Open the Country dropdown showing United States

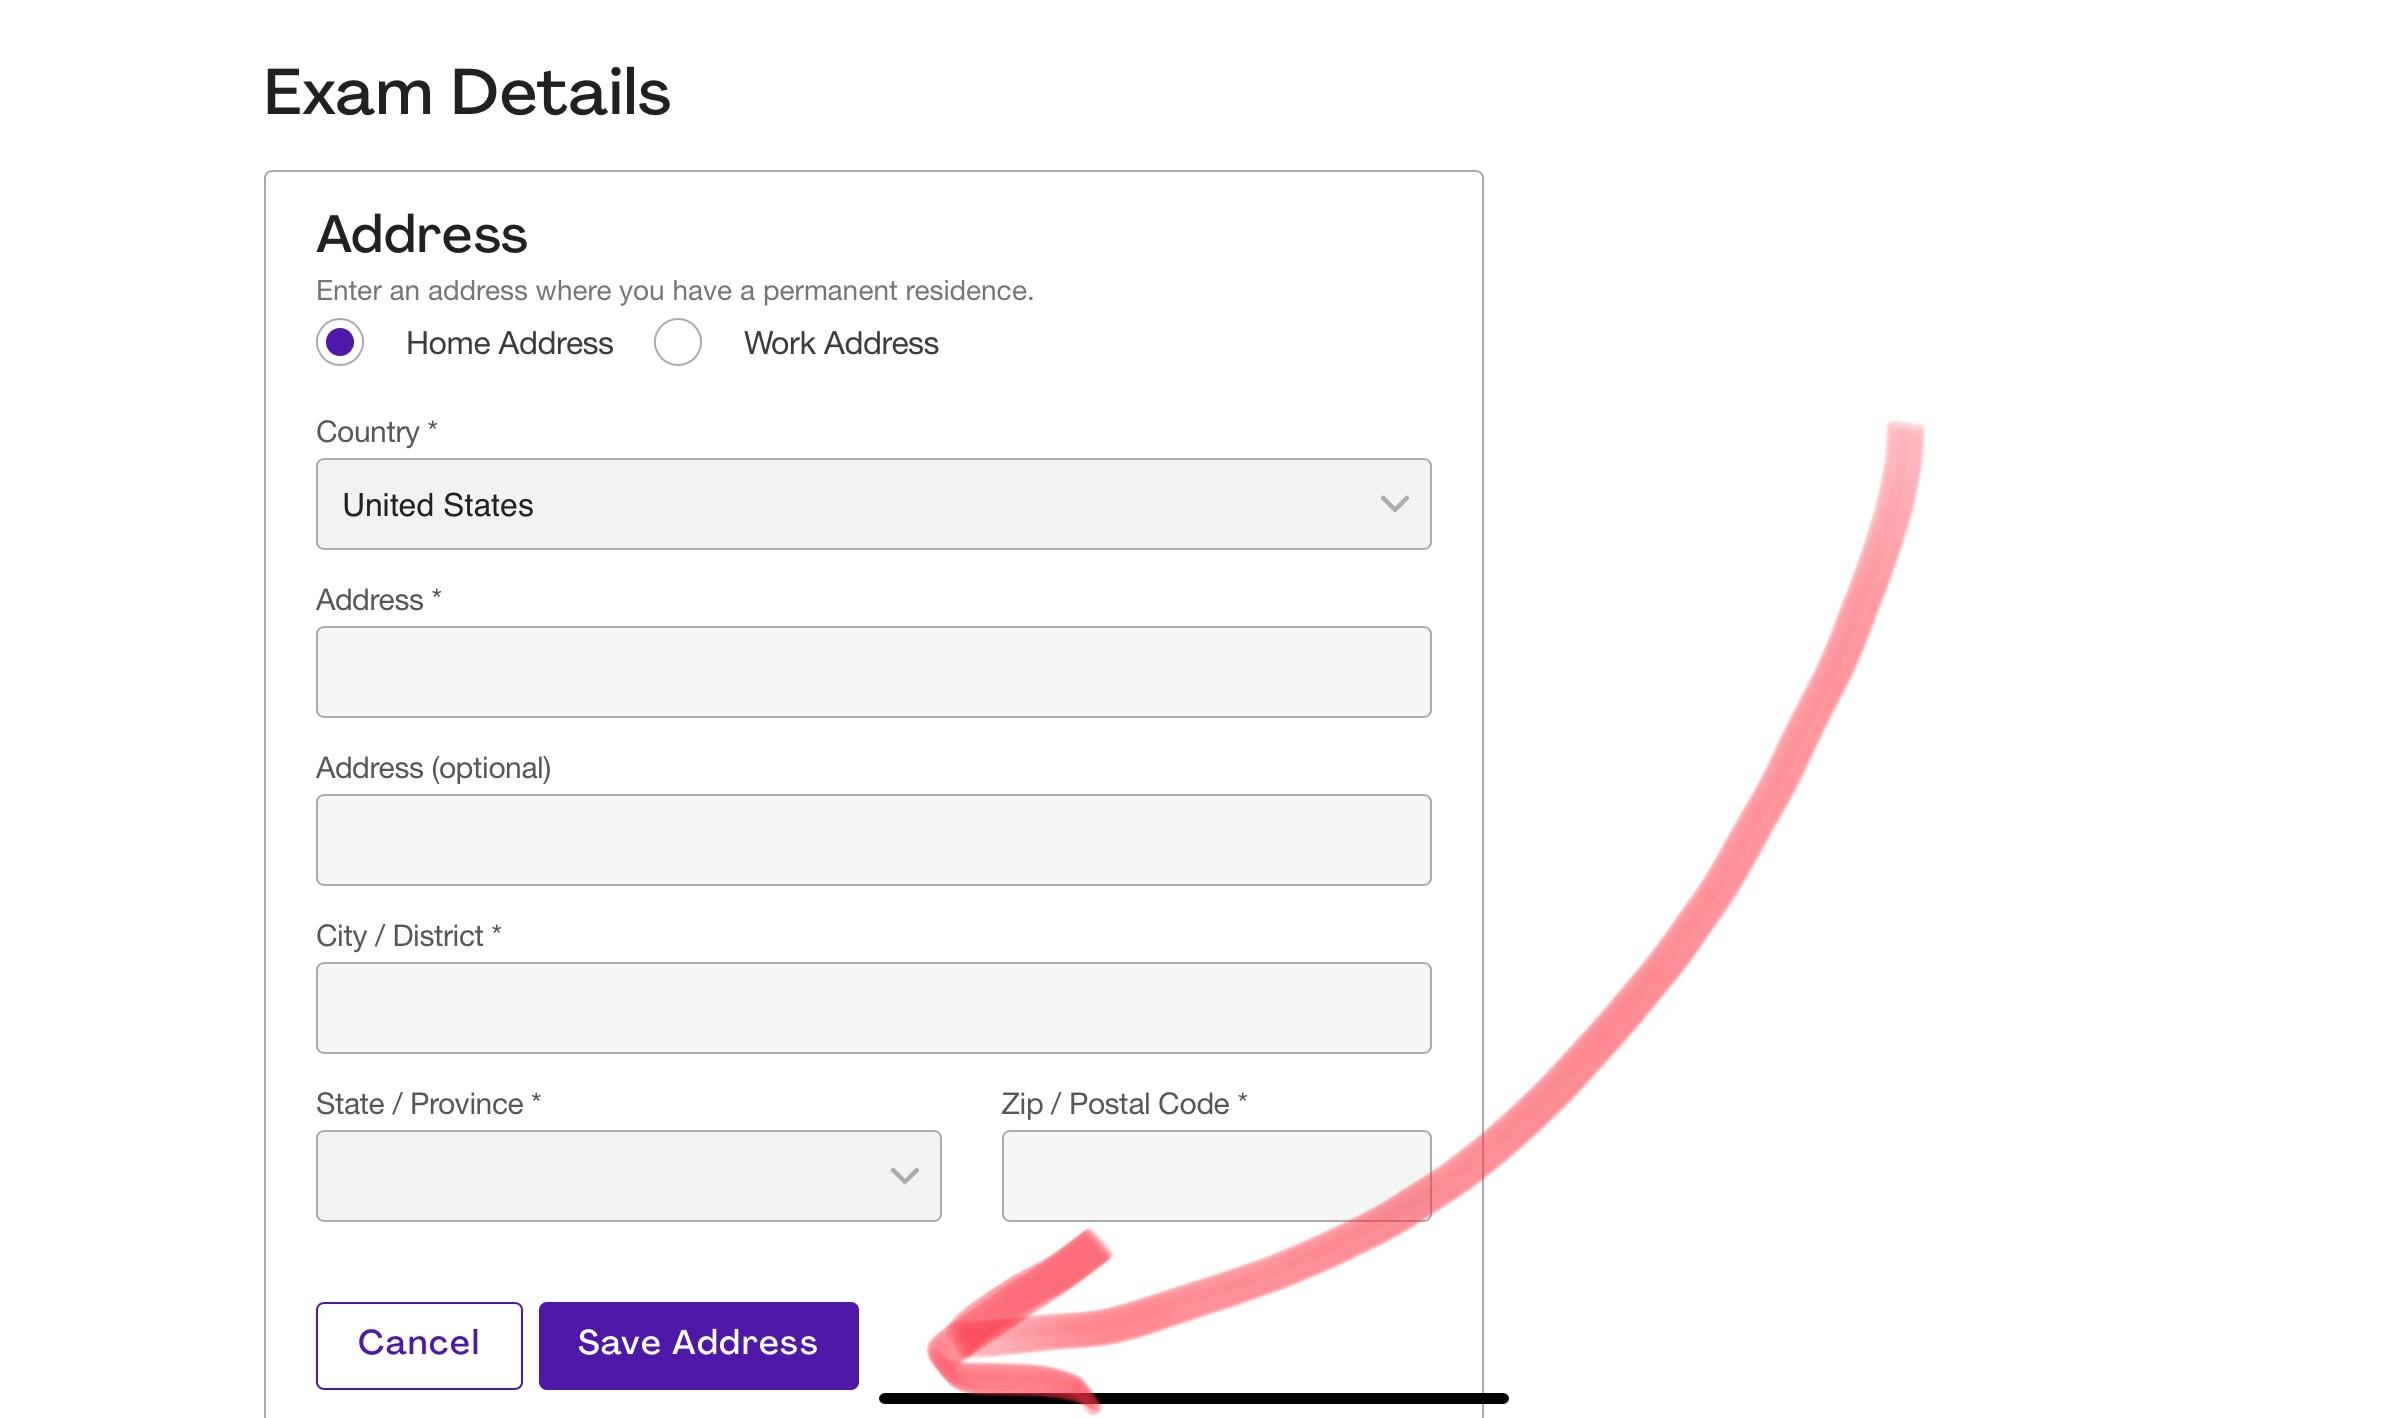[872, 504]
